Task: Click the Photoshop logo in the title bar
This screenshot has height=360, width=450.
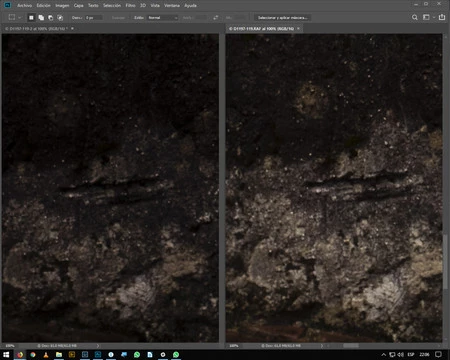Action: pyautogui.click(x=7, y=5)
